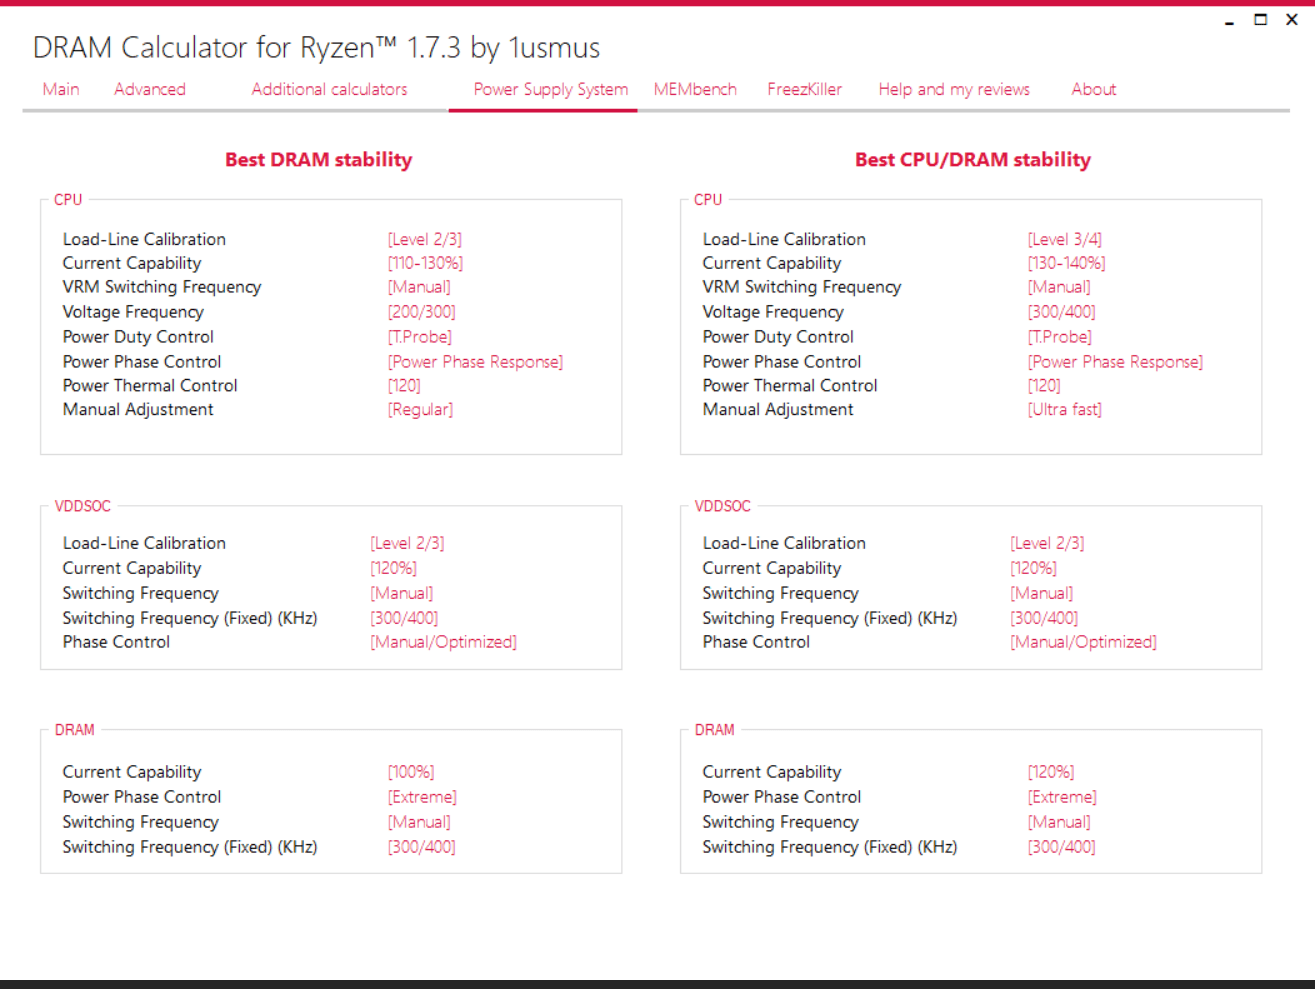
Task: Maximize the DRAM Calculator window
Action: (x=1261, y=20)
